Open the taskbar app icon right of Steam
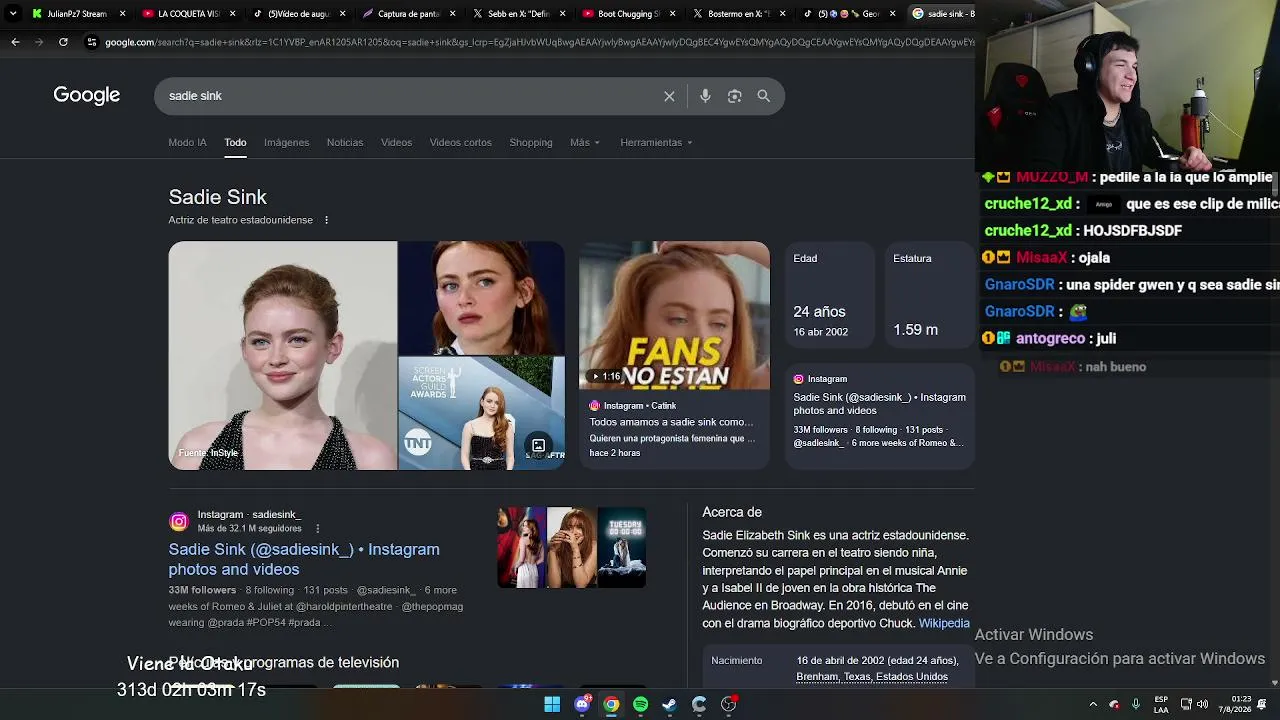The width and height of the screenshot is (1280, 720). click(699, 704)
